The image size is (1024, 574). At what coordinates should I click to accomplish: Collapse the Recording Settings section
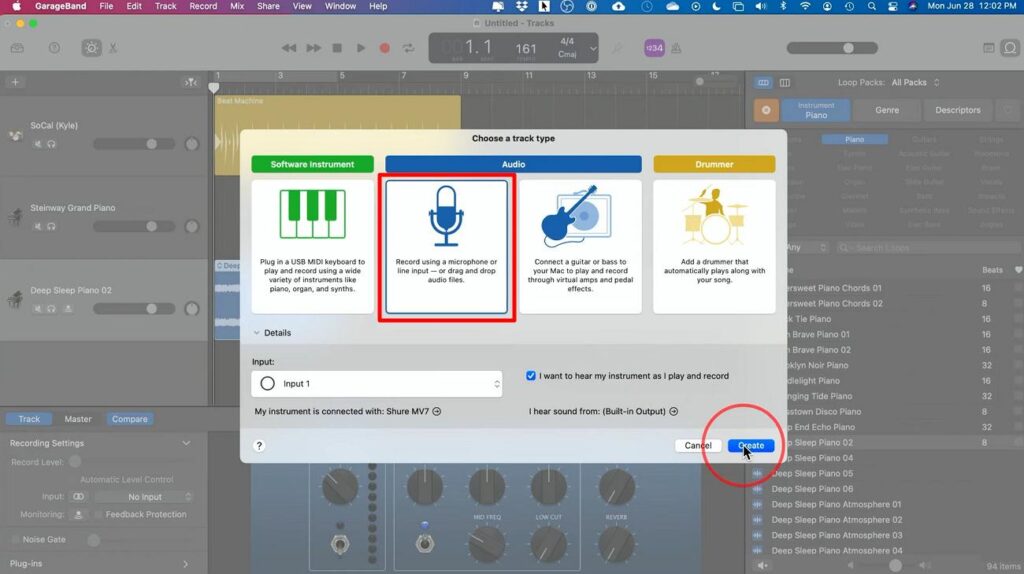(186, 443)
